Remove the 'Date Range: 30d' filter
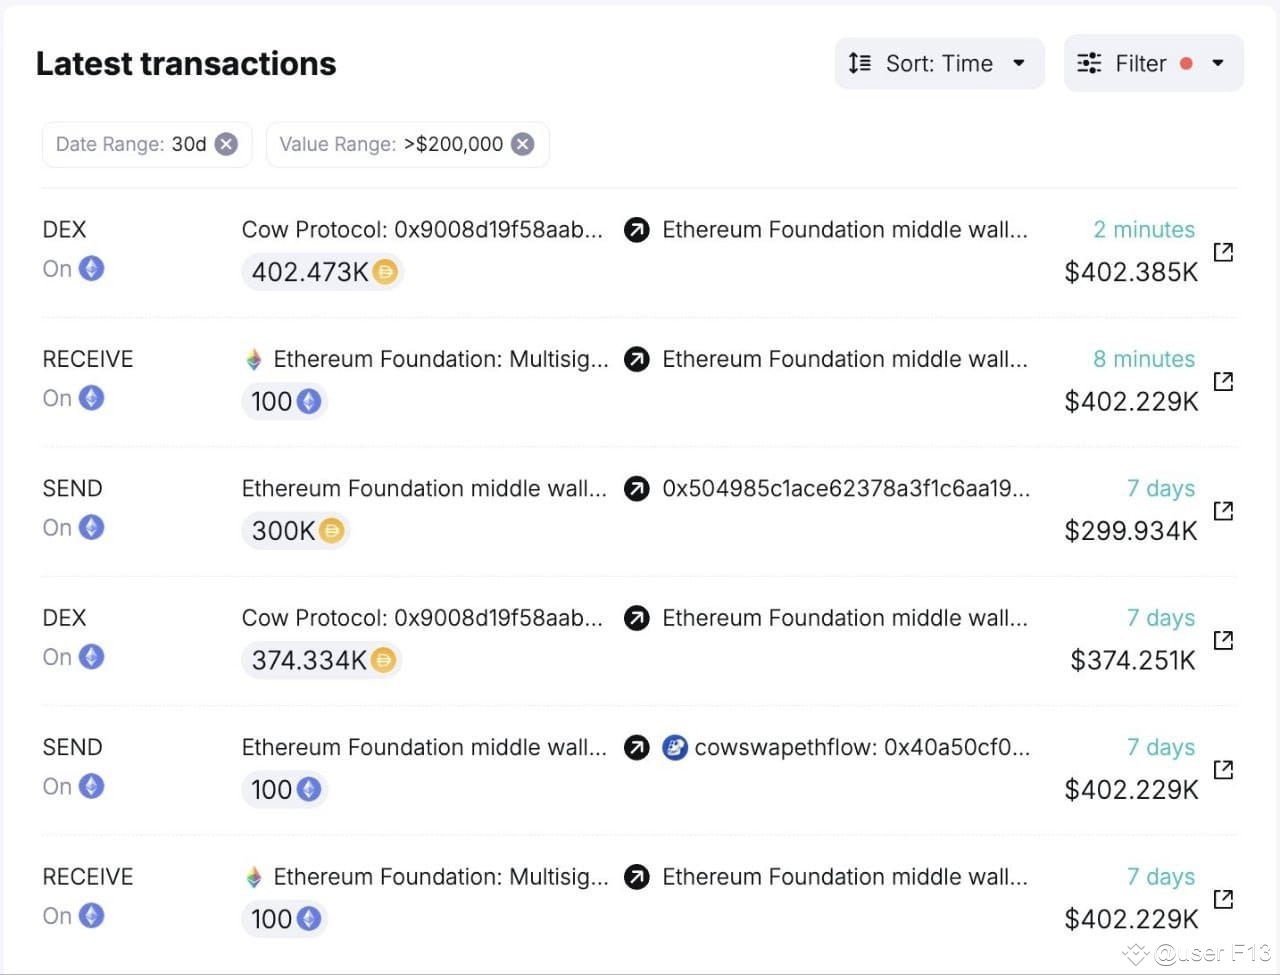Image resolution: width=1280 pixels, height=975 pixels. 227,144
